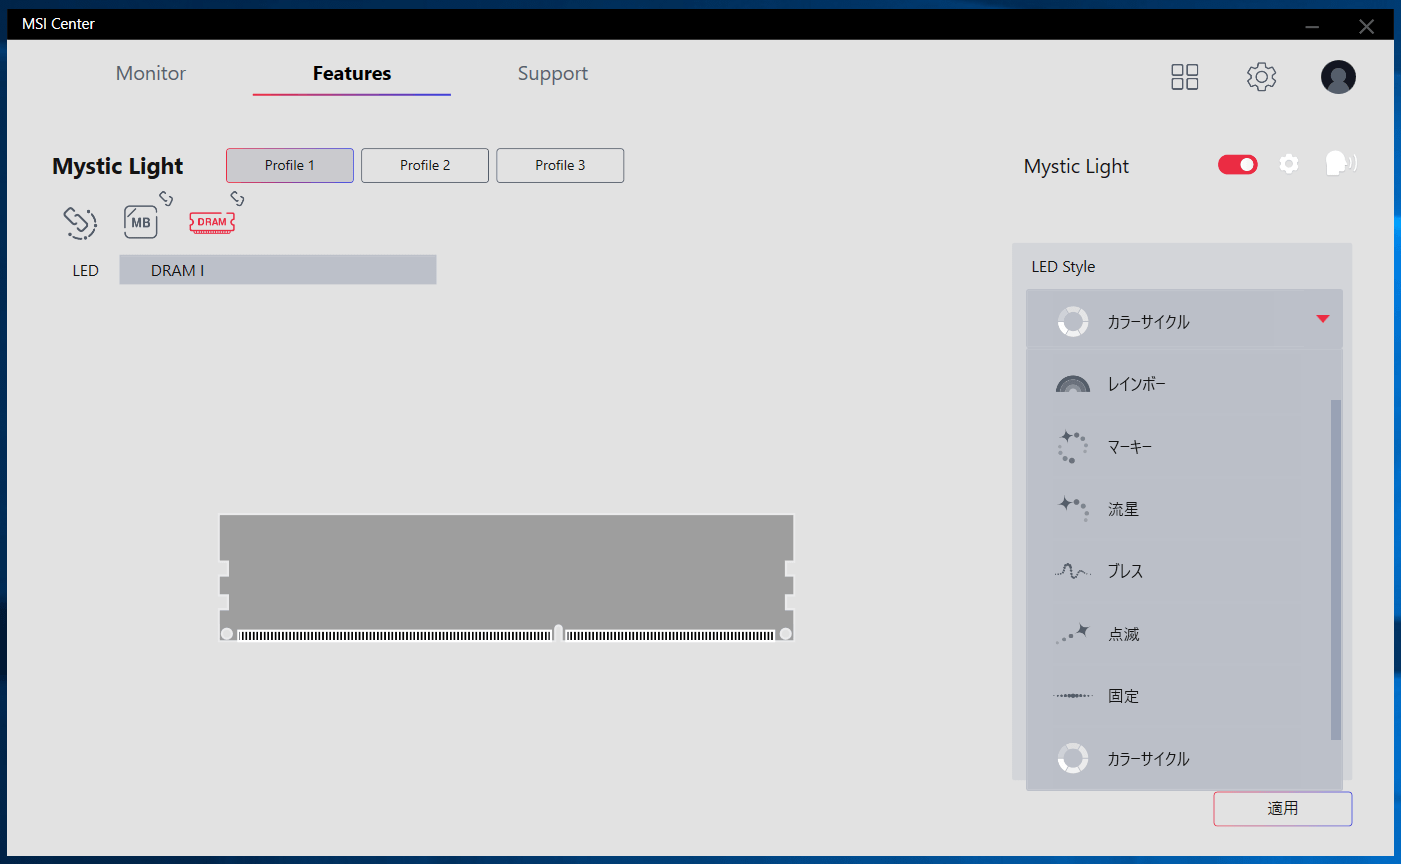Select the MB motherboard device icon
This screenshot has height=864, width=1401.
point(141,222)
